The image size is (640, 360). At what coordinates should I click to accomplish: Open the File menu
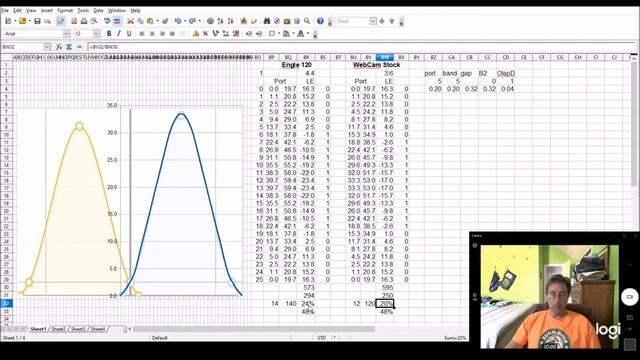[x=5, y=10]
